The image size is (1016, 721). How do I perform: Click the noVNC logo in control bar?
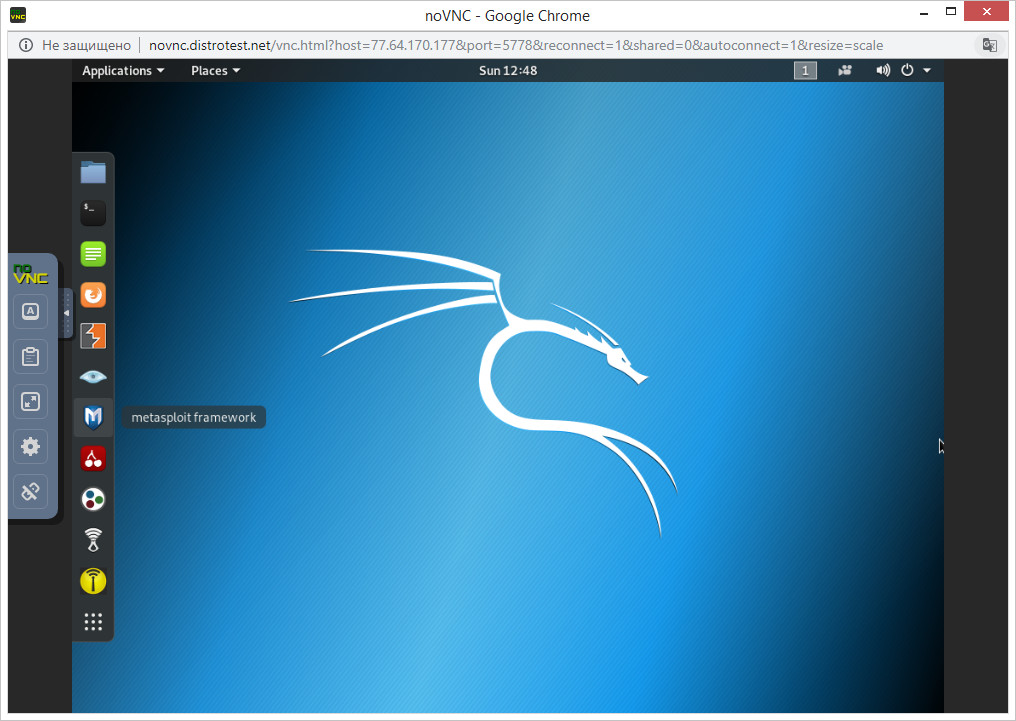pos(30,274)
